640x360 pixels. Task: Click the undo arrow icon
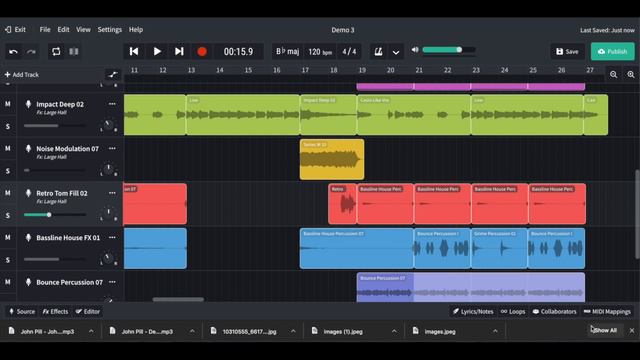[13, 51]
